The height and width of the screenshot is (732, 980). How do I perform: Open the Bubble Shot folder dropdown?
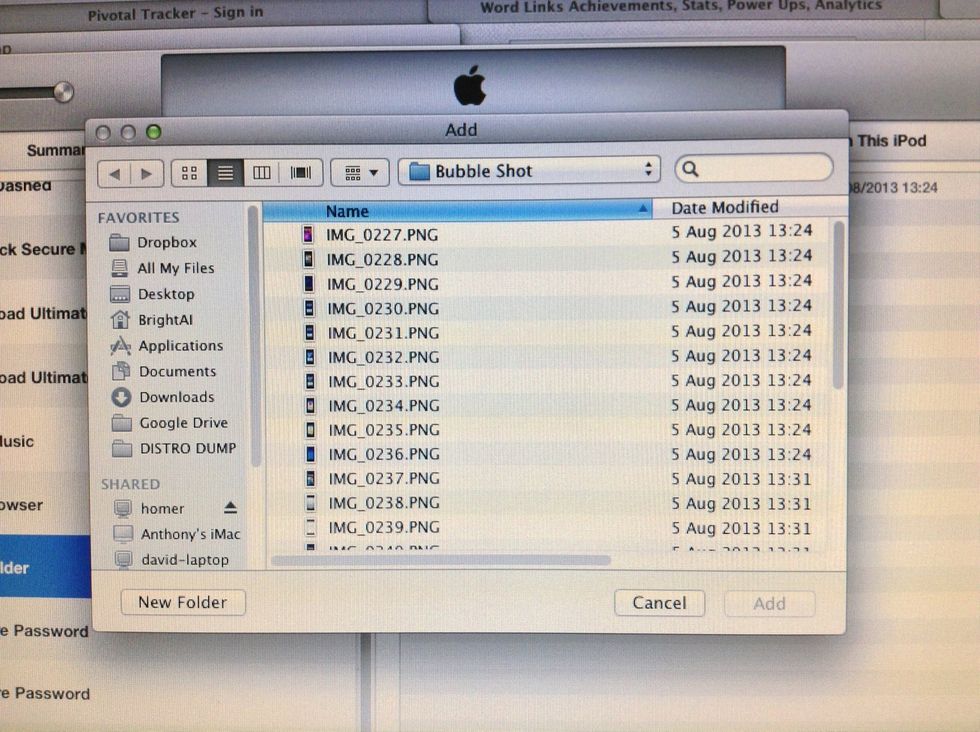pos(528,171)
